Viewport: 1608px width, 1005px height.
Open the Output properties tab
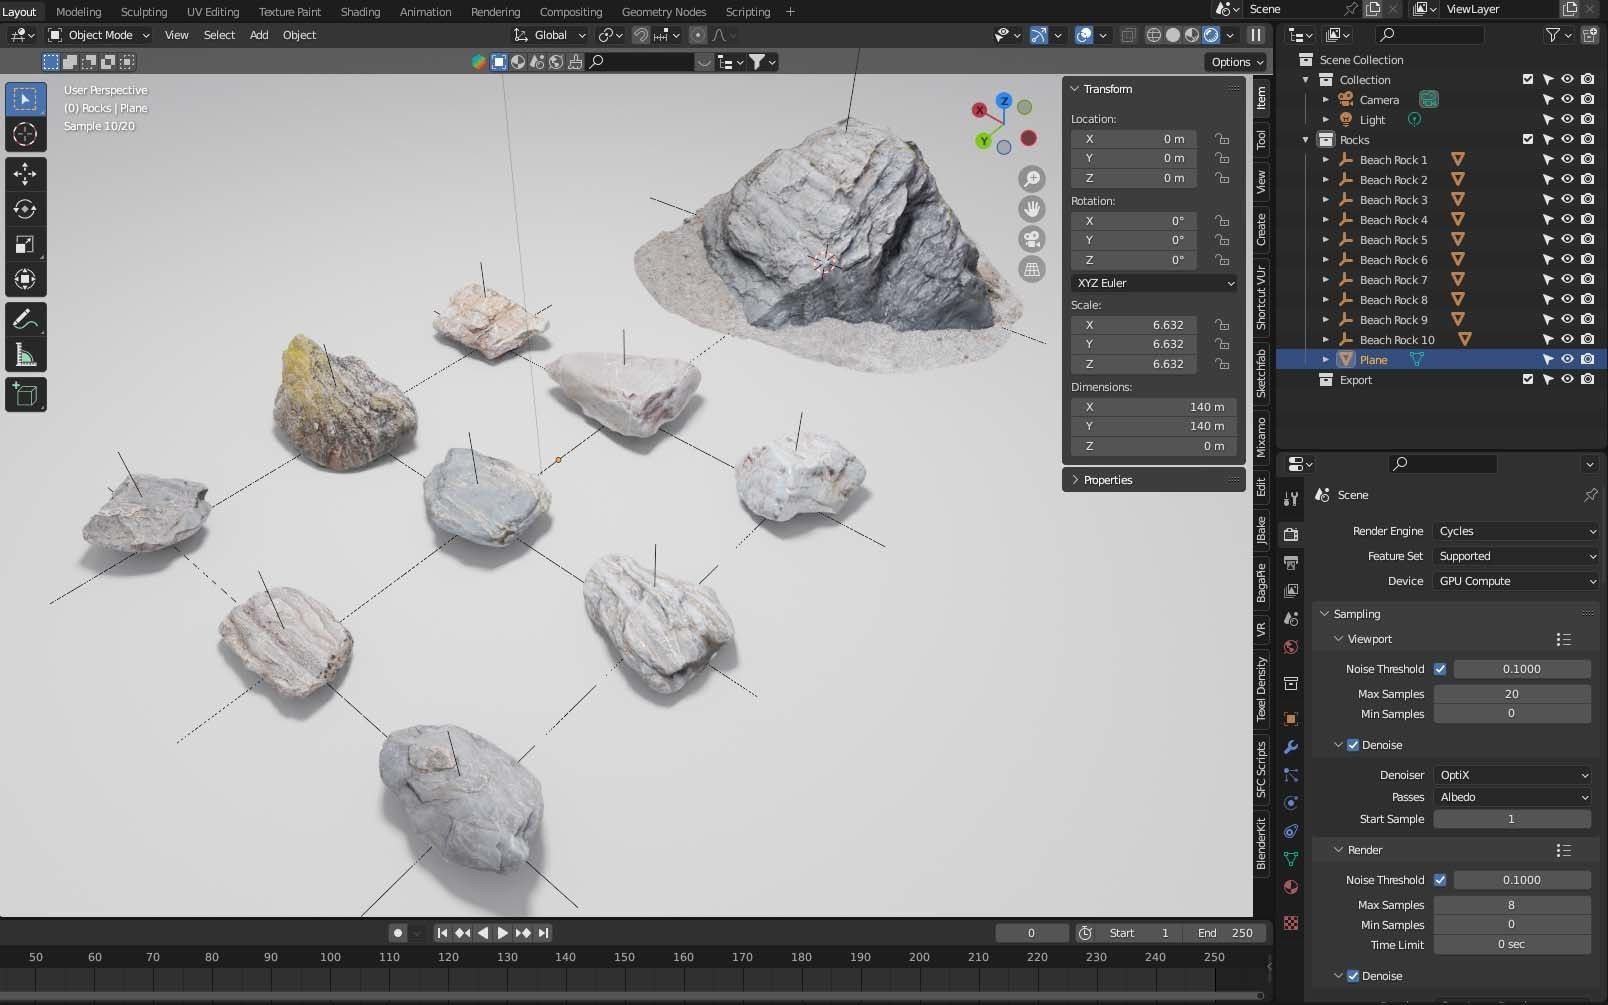pyautogui.click(x=1291, y=562)
